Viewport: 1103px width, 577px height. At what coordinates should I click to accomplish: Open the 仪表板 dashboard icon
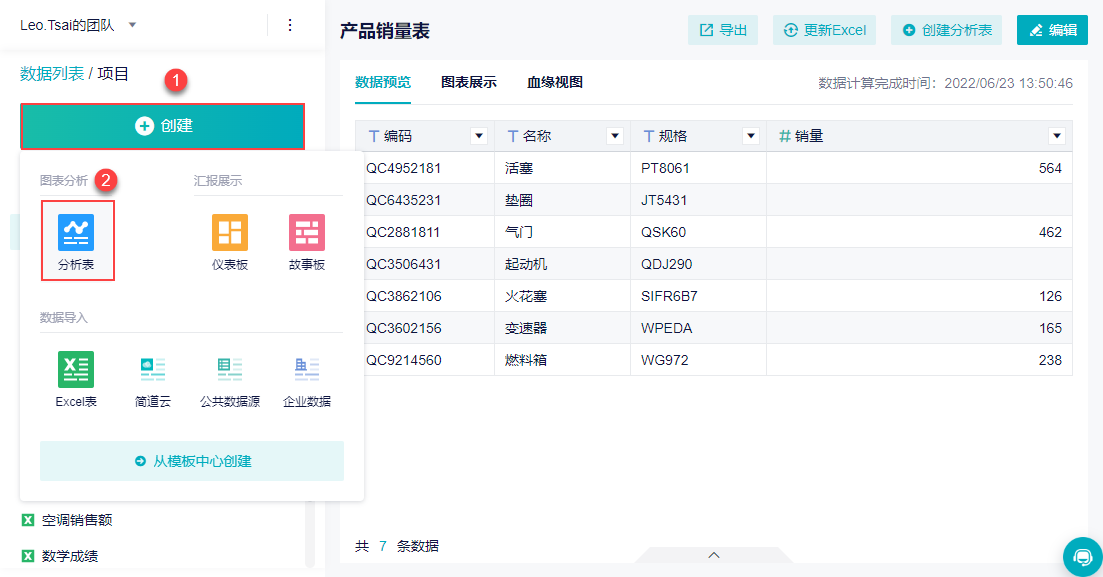pos(230,233)
